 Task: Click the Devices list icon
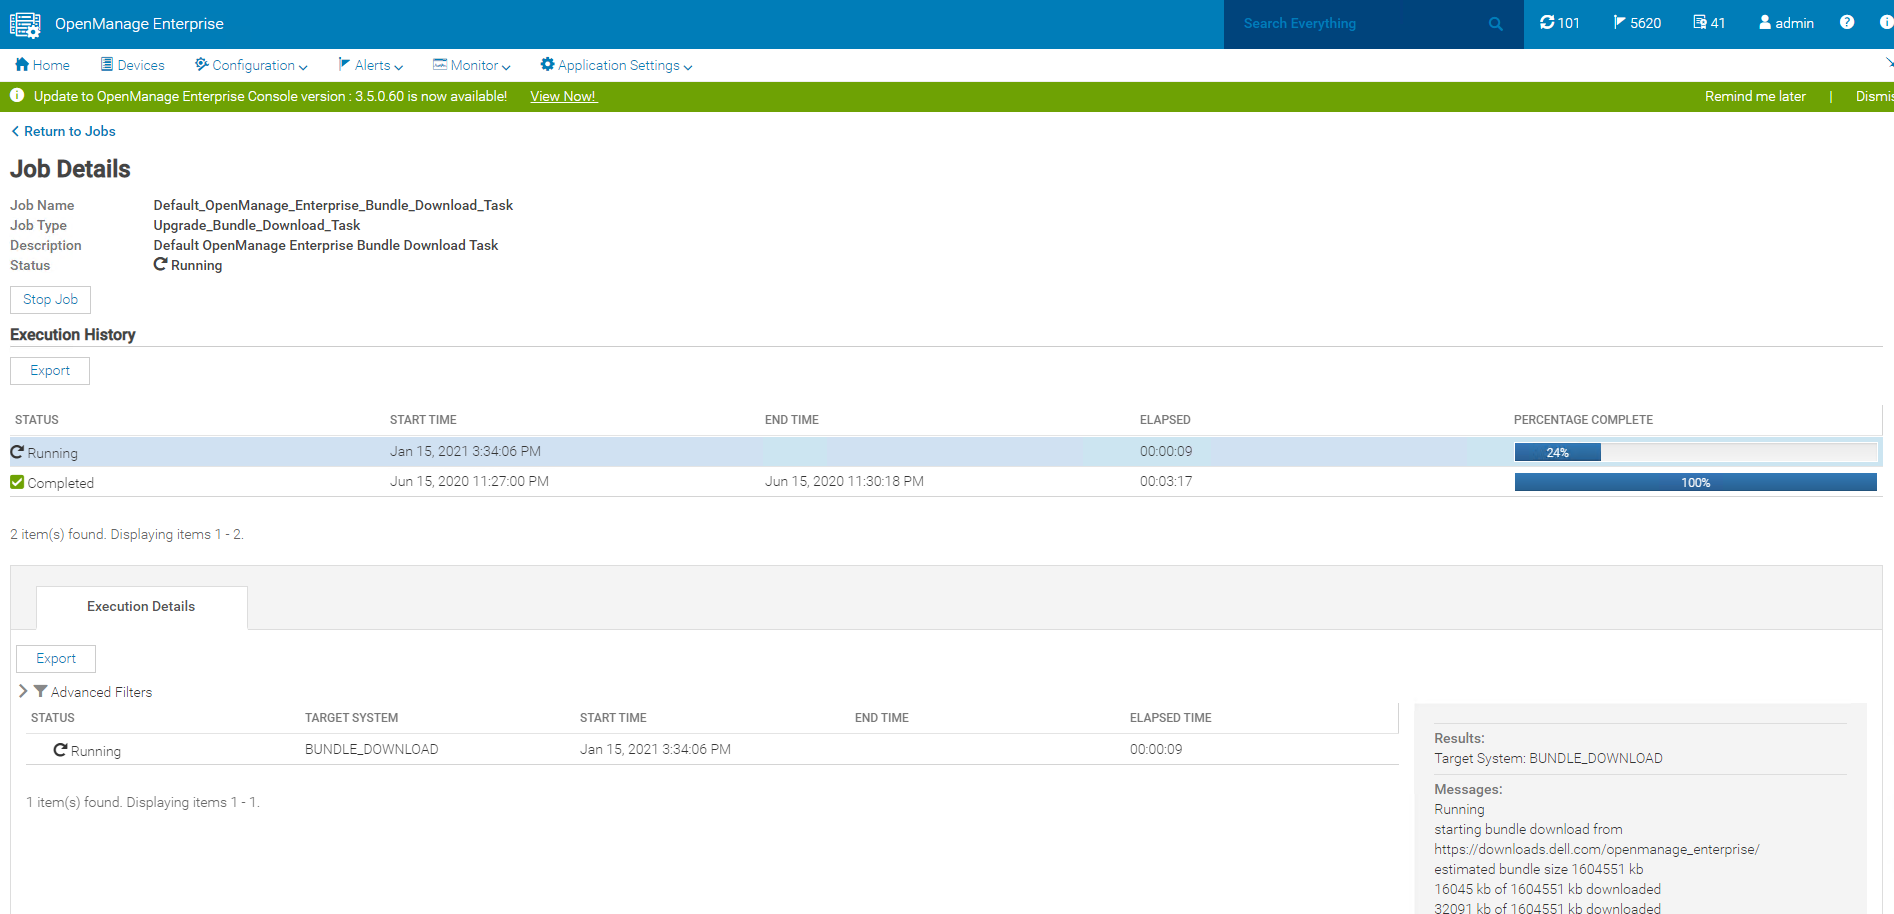[x=107, y=64]
